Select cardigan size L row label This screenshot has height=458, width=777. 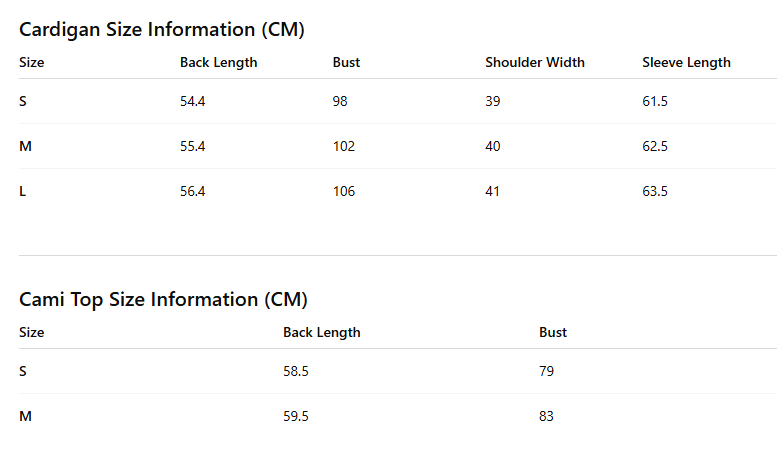22,191
